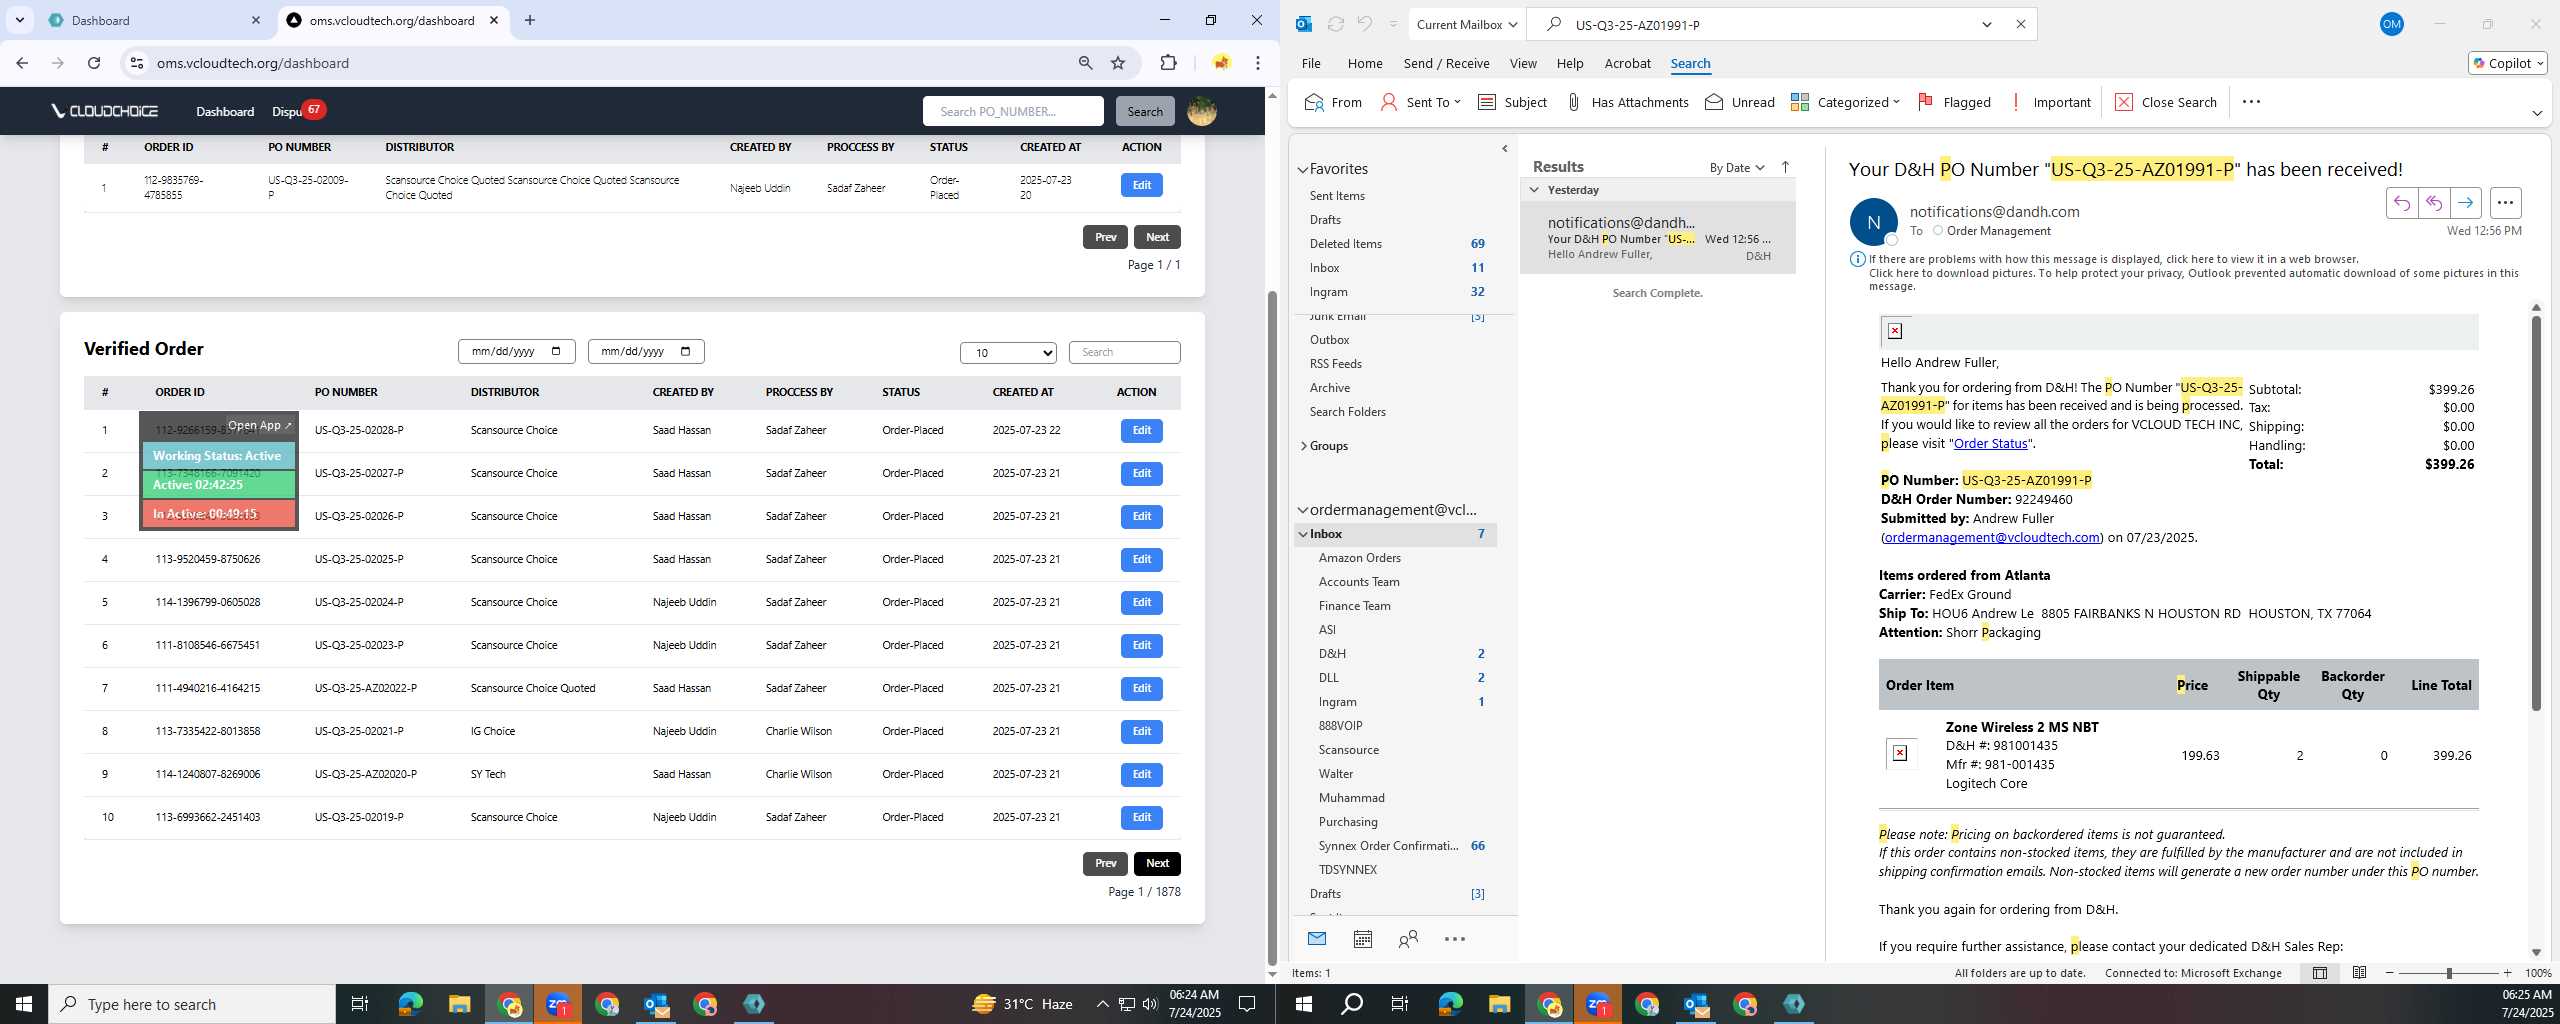The height and width of the screenshot is (1024, 2560).
Task: Edit order US-Q3-25-02028-P
Action: (1141, 430)
